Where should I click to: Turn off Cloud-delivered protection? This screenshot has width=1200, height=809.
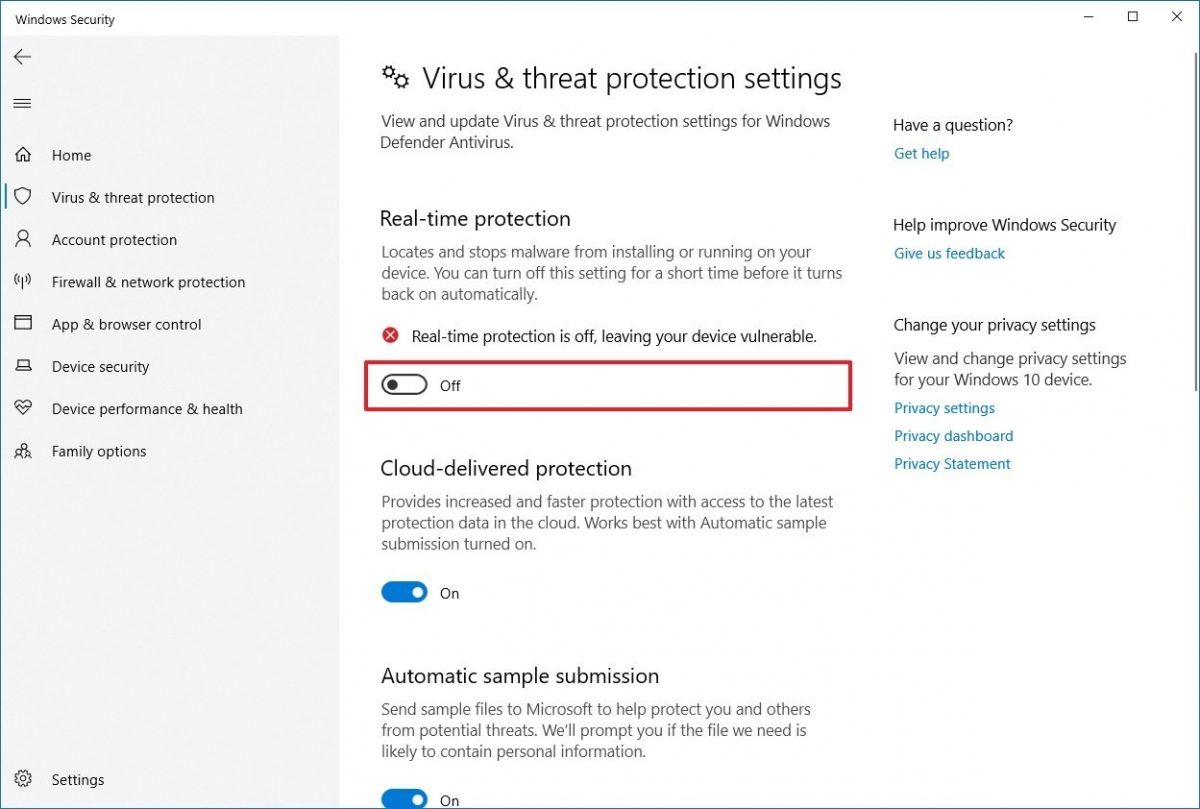click(404, 592)
